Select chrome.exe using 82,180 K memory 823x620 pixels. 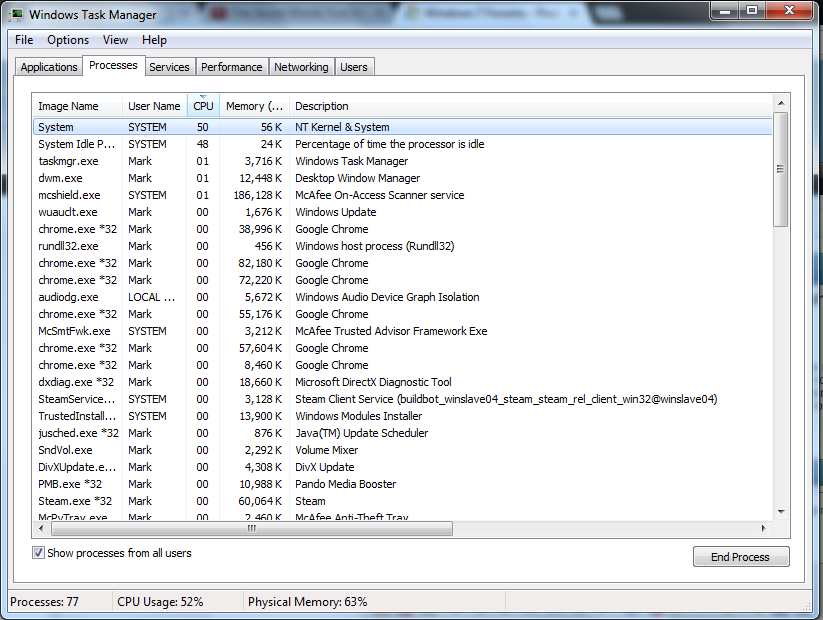tap(403, 263)
